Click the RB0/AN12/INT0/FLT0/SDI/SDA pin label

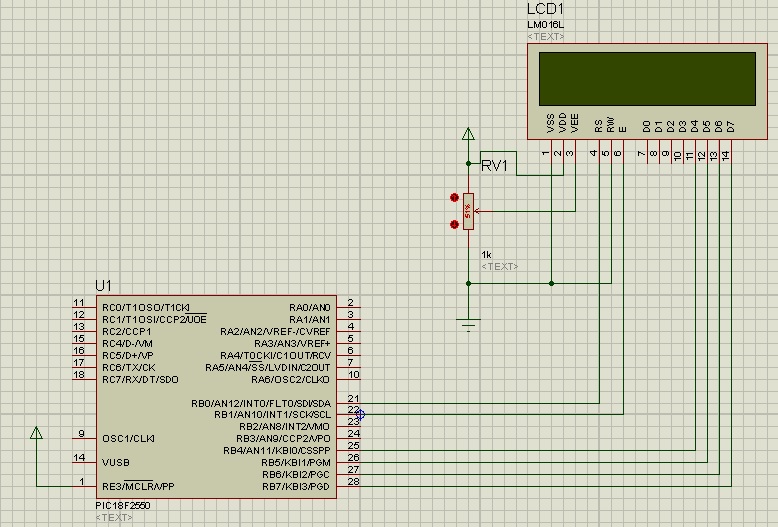pos(261,403)
